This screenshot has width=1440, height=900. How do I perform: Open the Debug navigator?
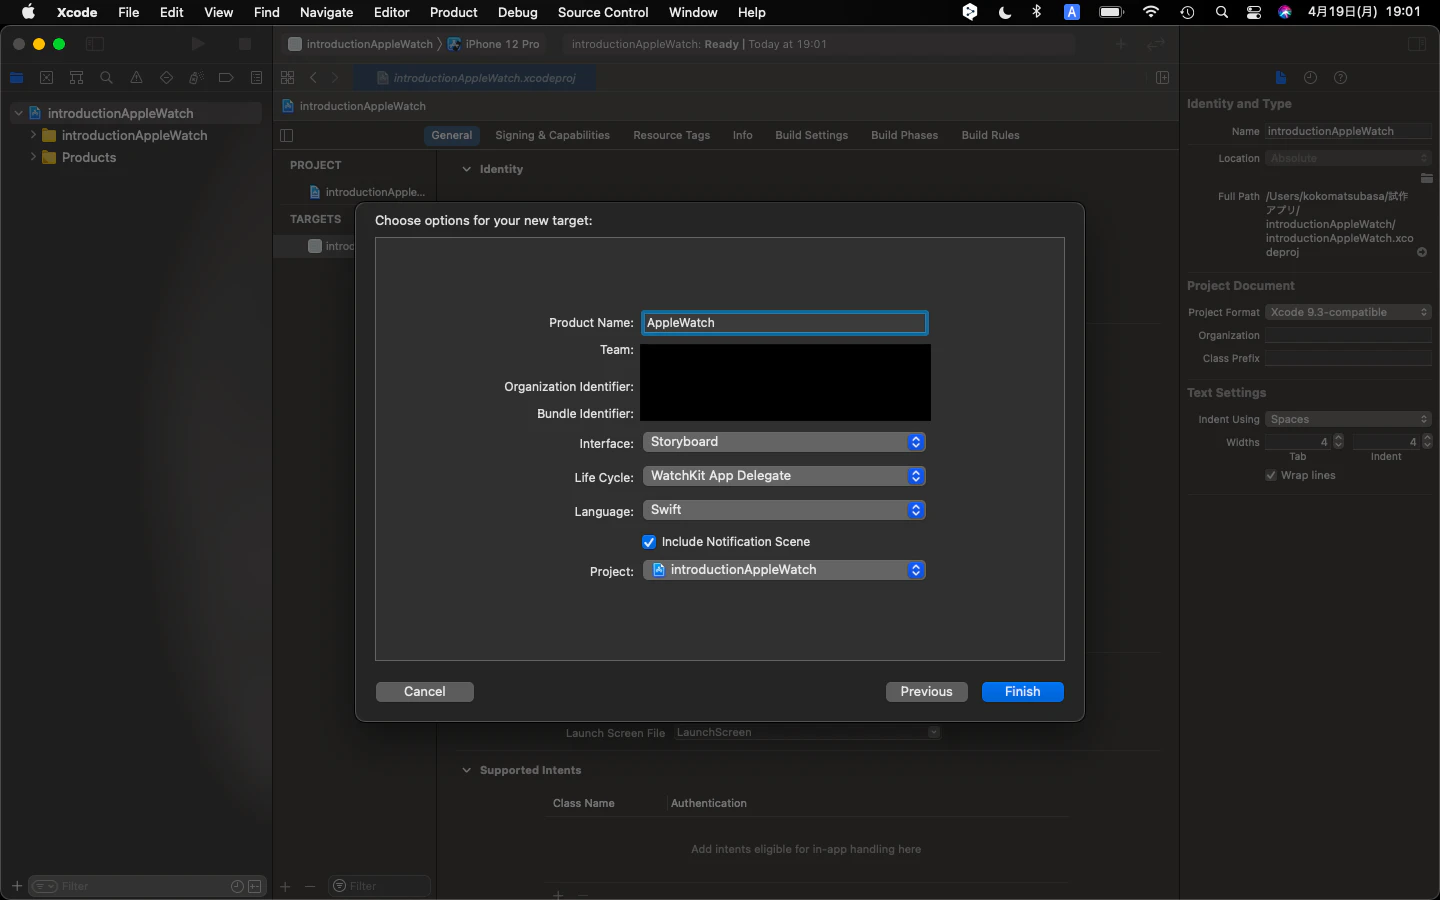coord(196,78)
